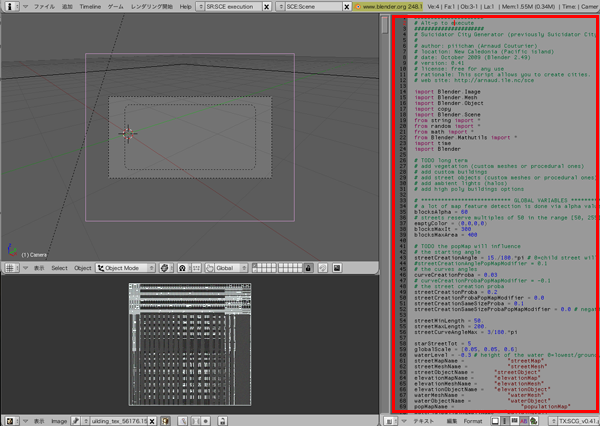600x426 pixels.
Task: Open the text editor window type selector
Action: click(x=390, y=421)
